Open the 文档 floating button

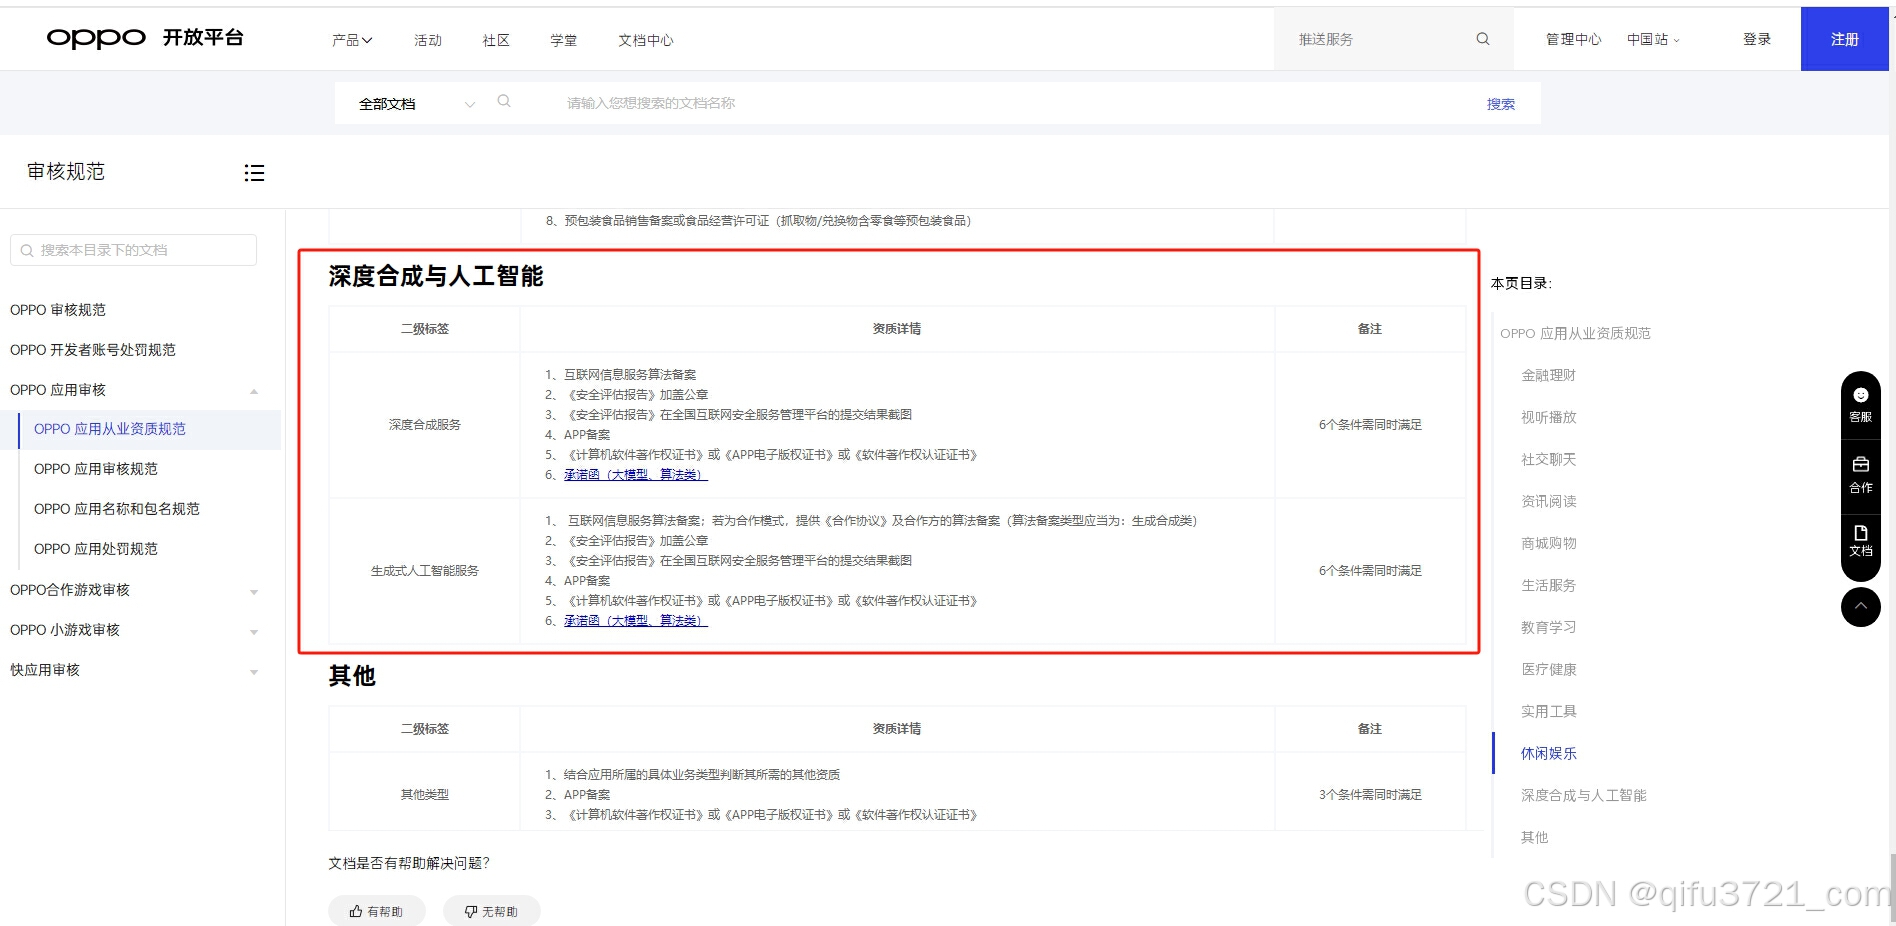[1861, 541]
